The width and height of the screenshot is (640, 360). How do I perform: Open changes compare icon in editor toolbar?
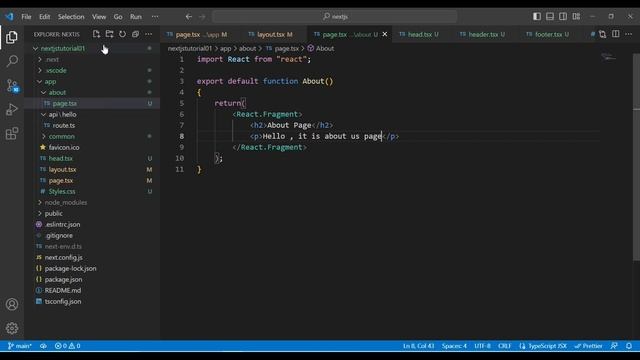coord(602,34)
